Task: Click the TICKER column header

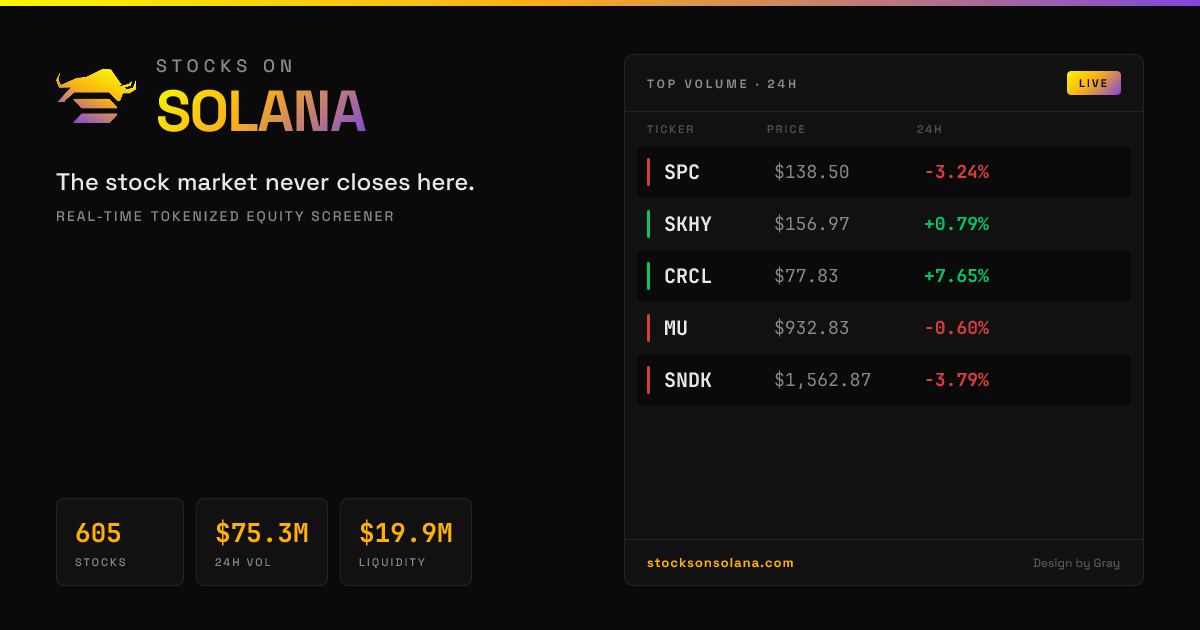Action: click(670, 129)
